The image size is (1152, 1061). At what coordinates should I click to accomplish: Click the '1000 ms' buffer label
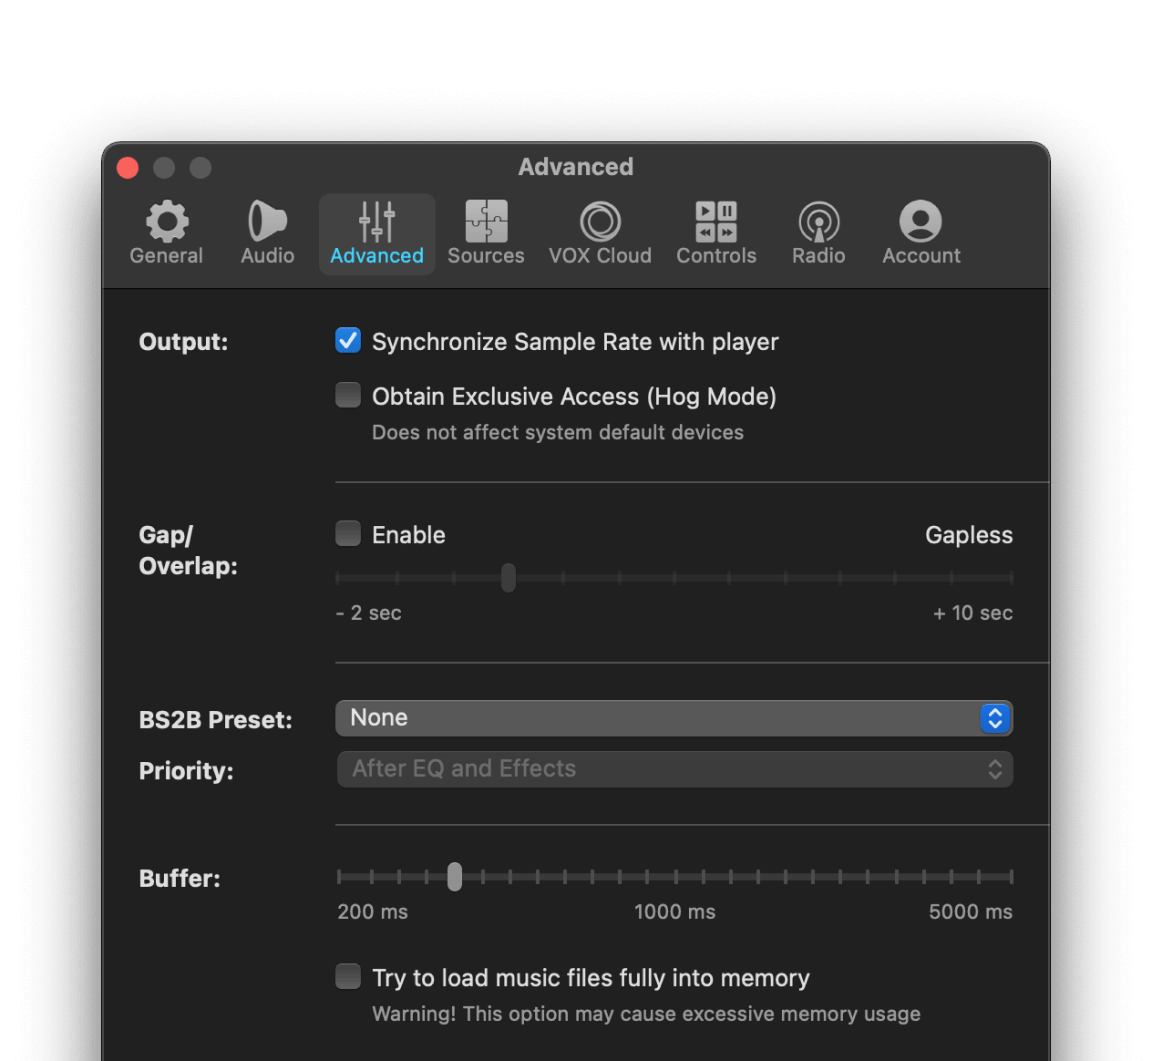(x=674, y=912)
